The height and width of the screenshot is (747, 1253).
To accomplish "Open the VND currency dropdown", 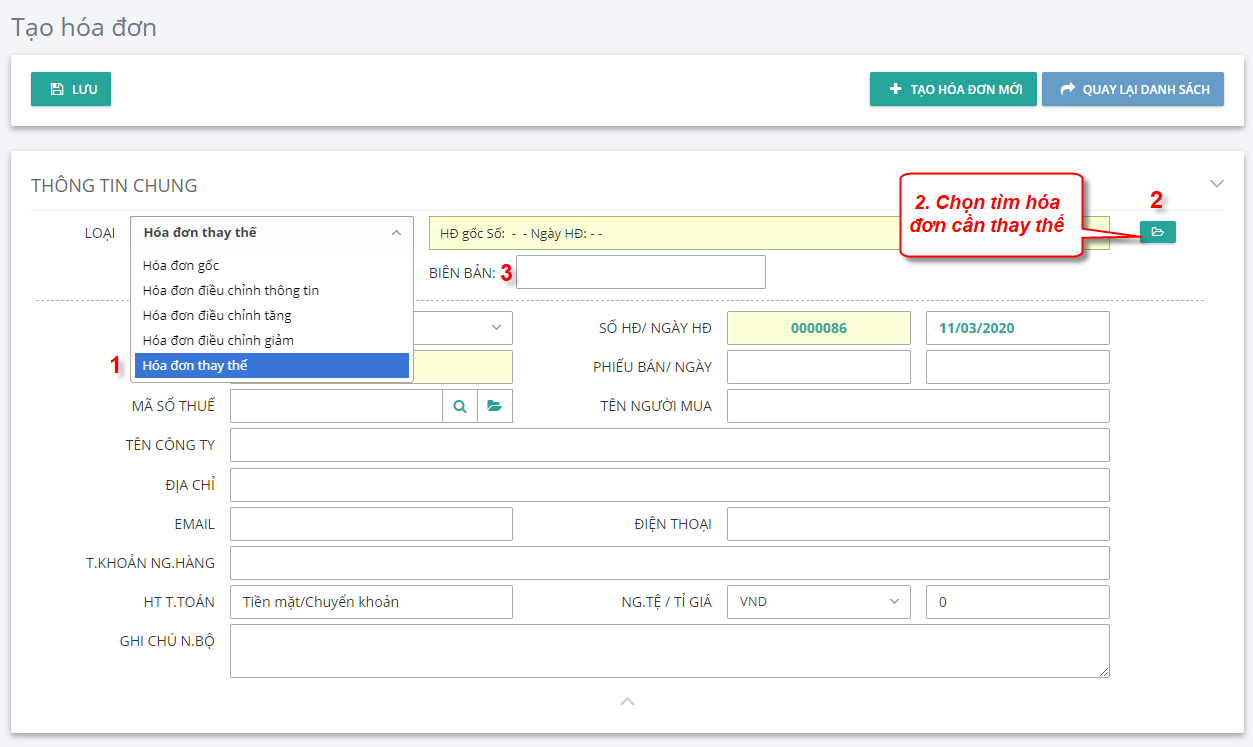I will click(818, 602).
